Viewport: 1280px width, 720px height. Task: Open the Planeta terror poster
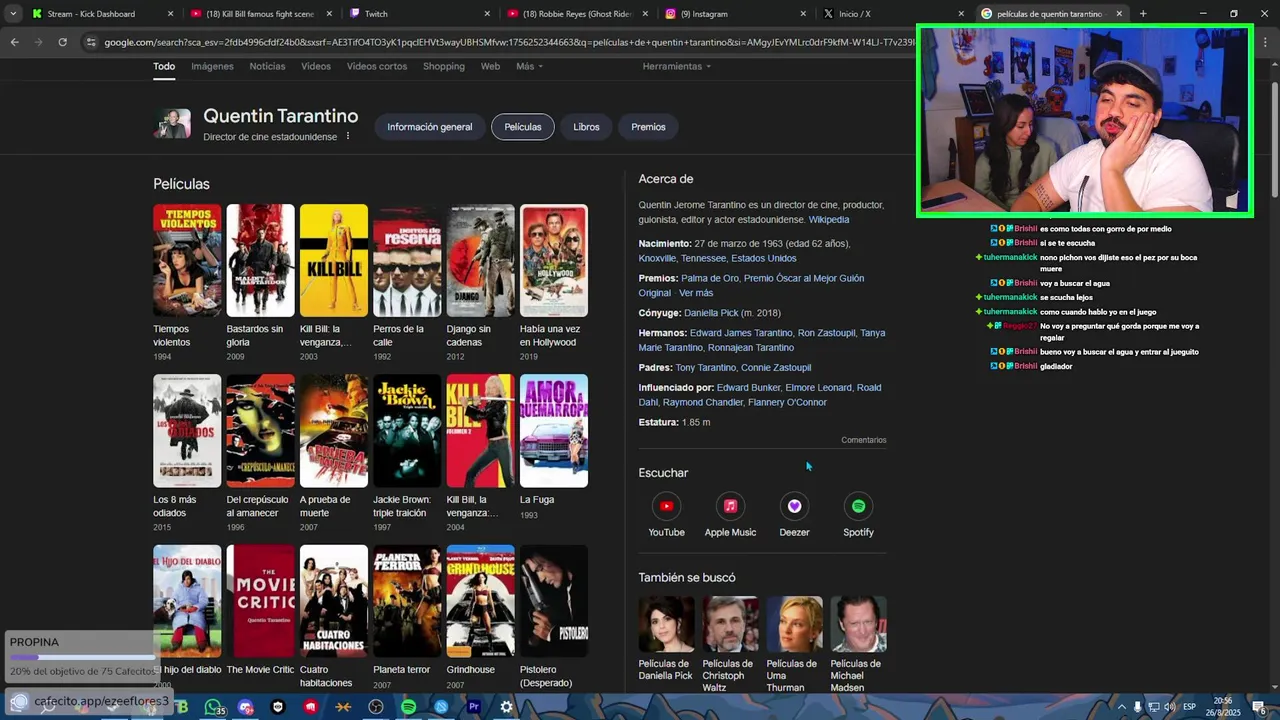407,601
